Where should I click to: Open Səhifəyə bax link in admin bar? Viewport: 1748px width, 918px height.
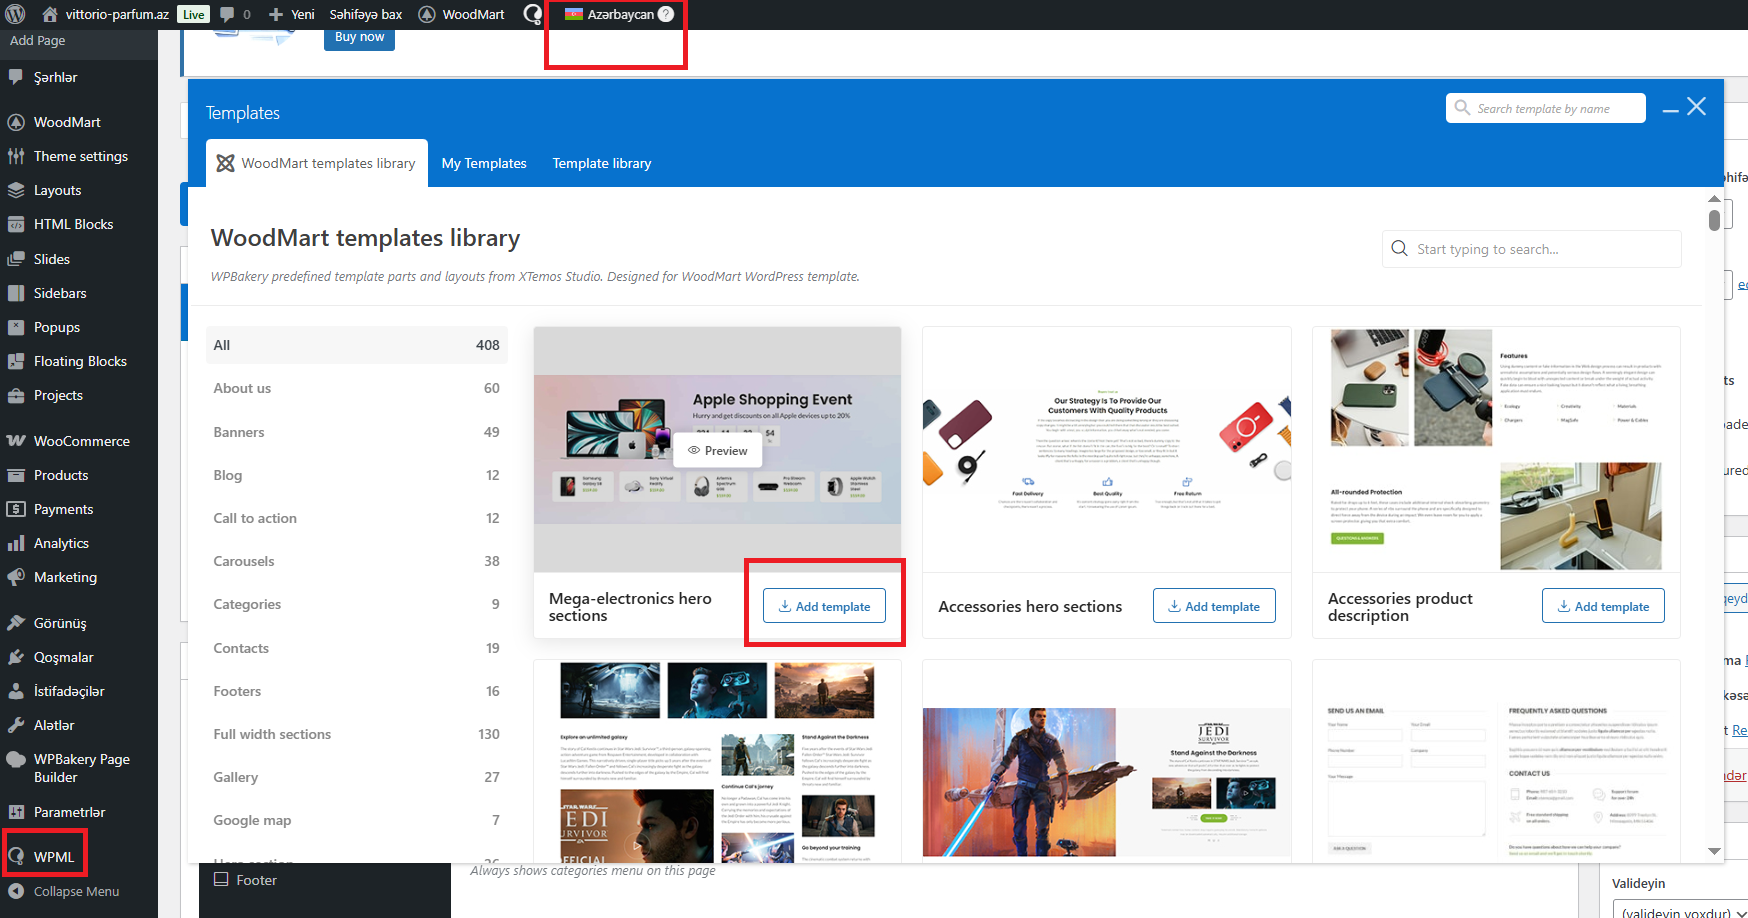[366, 14]
